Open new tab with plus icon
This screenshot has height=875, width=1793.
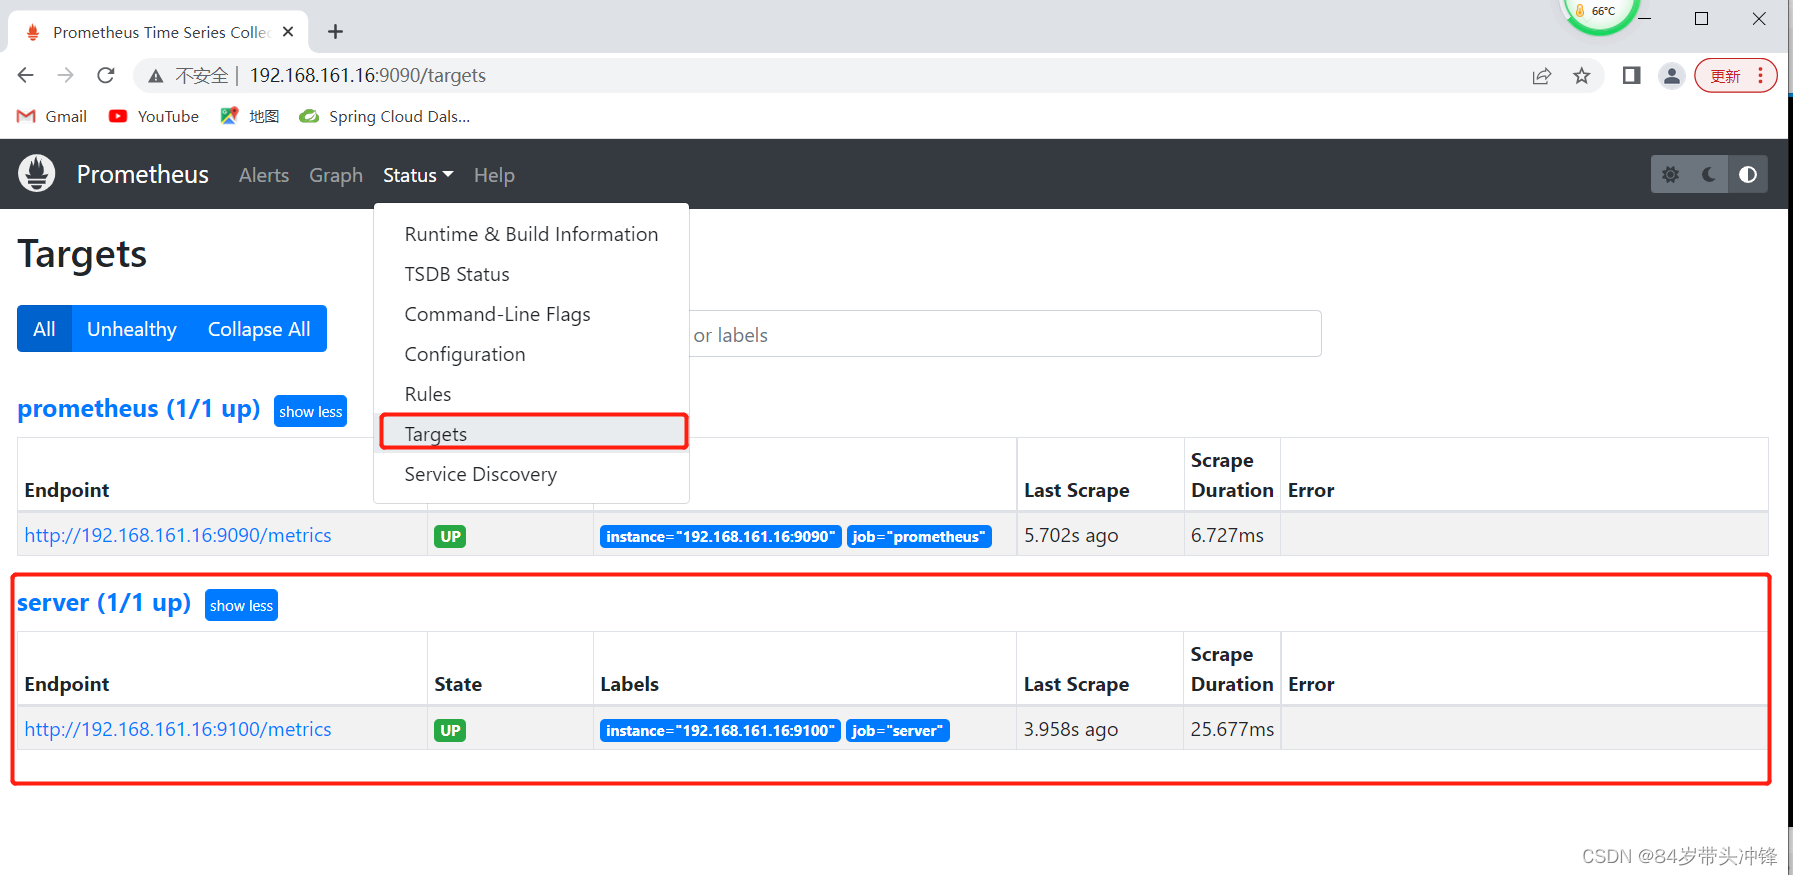pyautogui.click(x=336, y=32)
